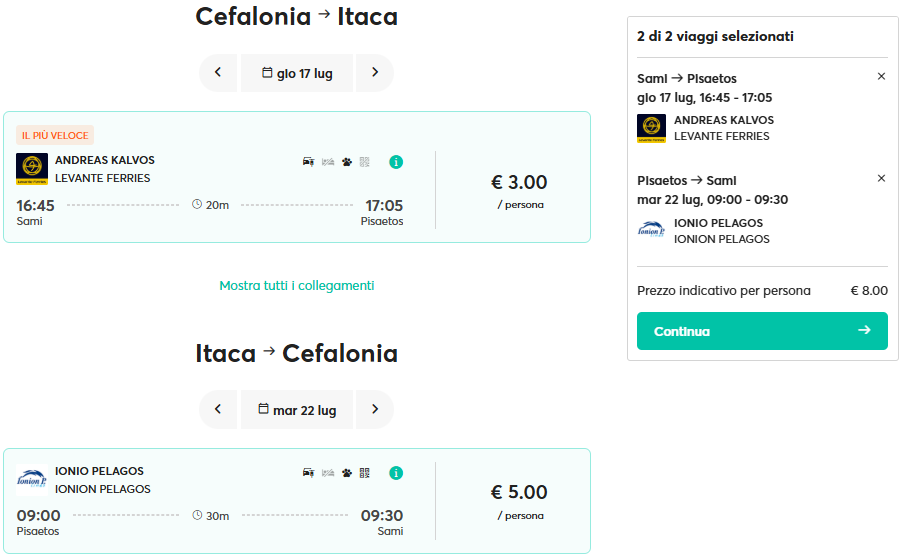The image size is (902, 557).
Task: Go to previous day for Cefalonia–Itaca
Action: coord(218,73)
